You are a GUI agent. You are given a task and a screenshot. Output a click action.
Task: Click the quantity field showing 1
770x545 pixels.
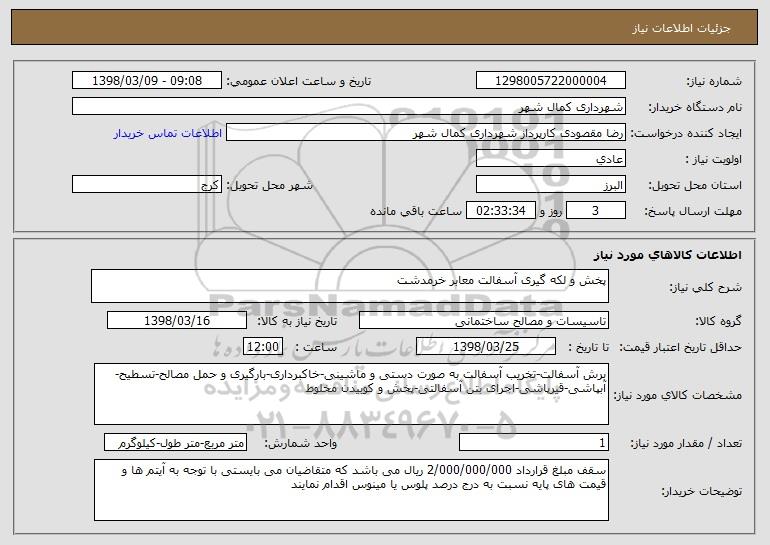point(534,442)
